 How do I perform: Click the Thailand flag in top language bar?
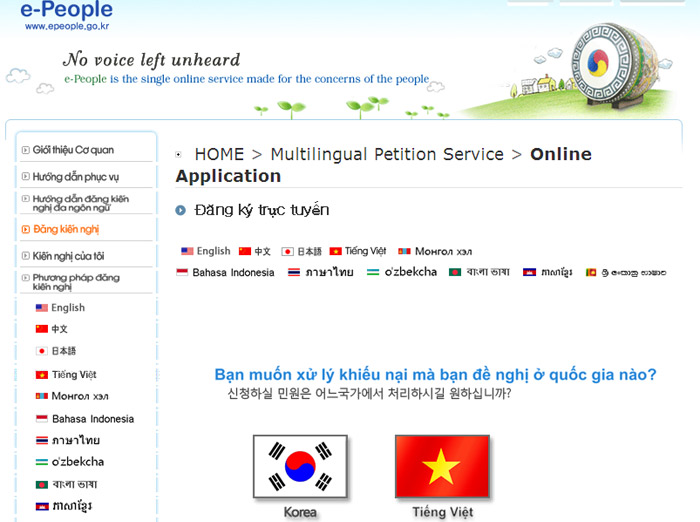(294, 272)
